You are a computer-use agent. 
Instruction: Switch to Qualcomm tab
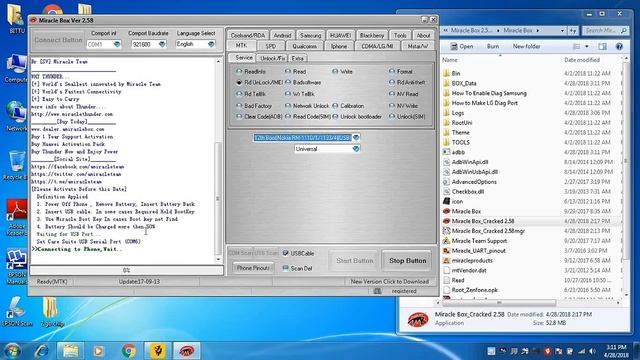[x=304, y=46]
